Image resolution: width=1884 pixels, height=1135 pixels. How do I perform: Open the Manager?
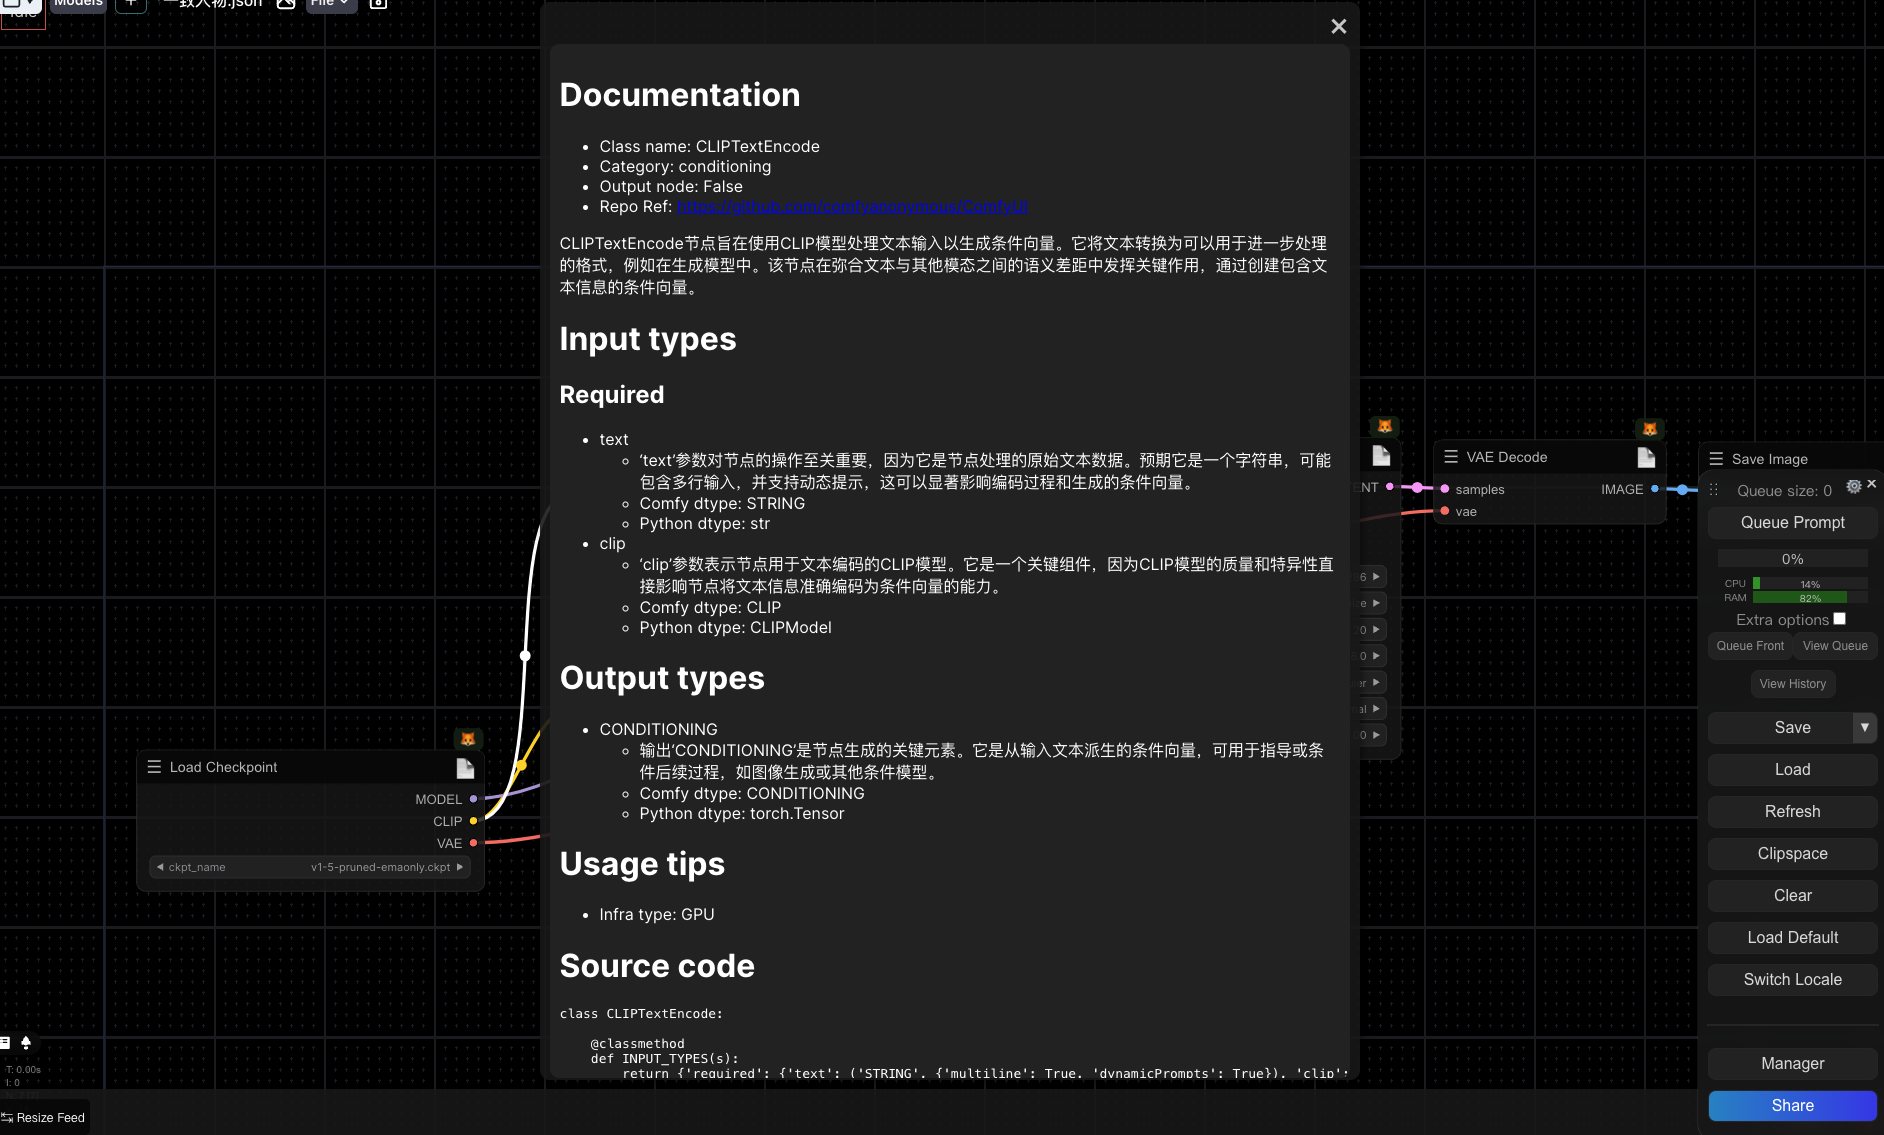(1792, 1064)
